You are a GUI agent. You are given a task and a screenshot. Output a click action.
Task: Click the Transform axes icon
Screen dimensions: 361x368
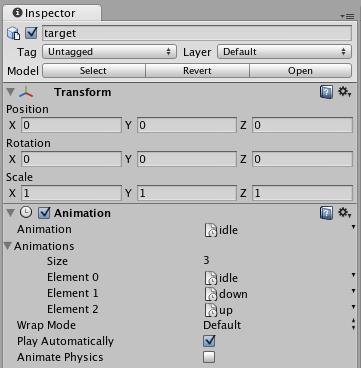pos(26,92)
